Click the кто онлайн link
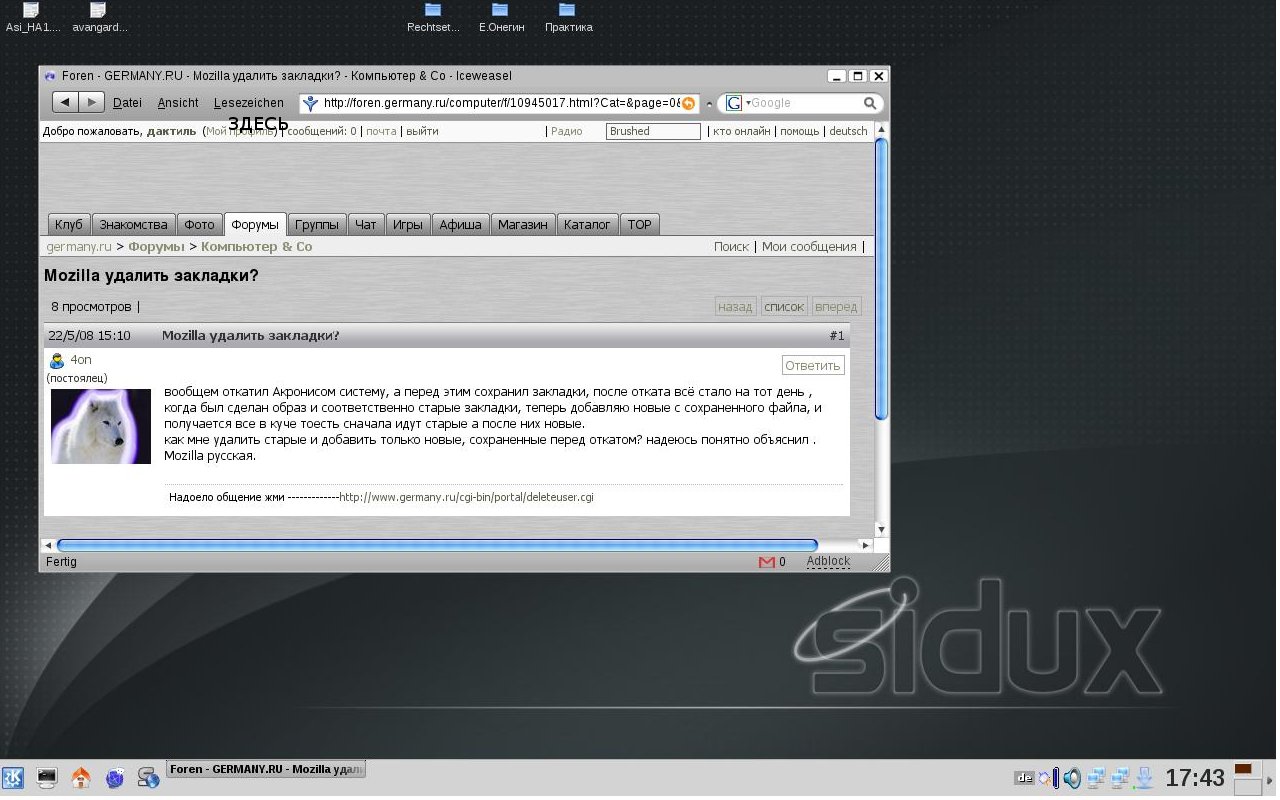 pyautogui.click(x=741, y=131)
